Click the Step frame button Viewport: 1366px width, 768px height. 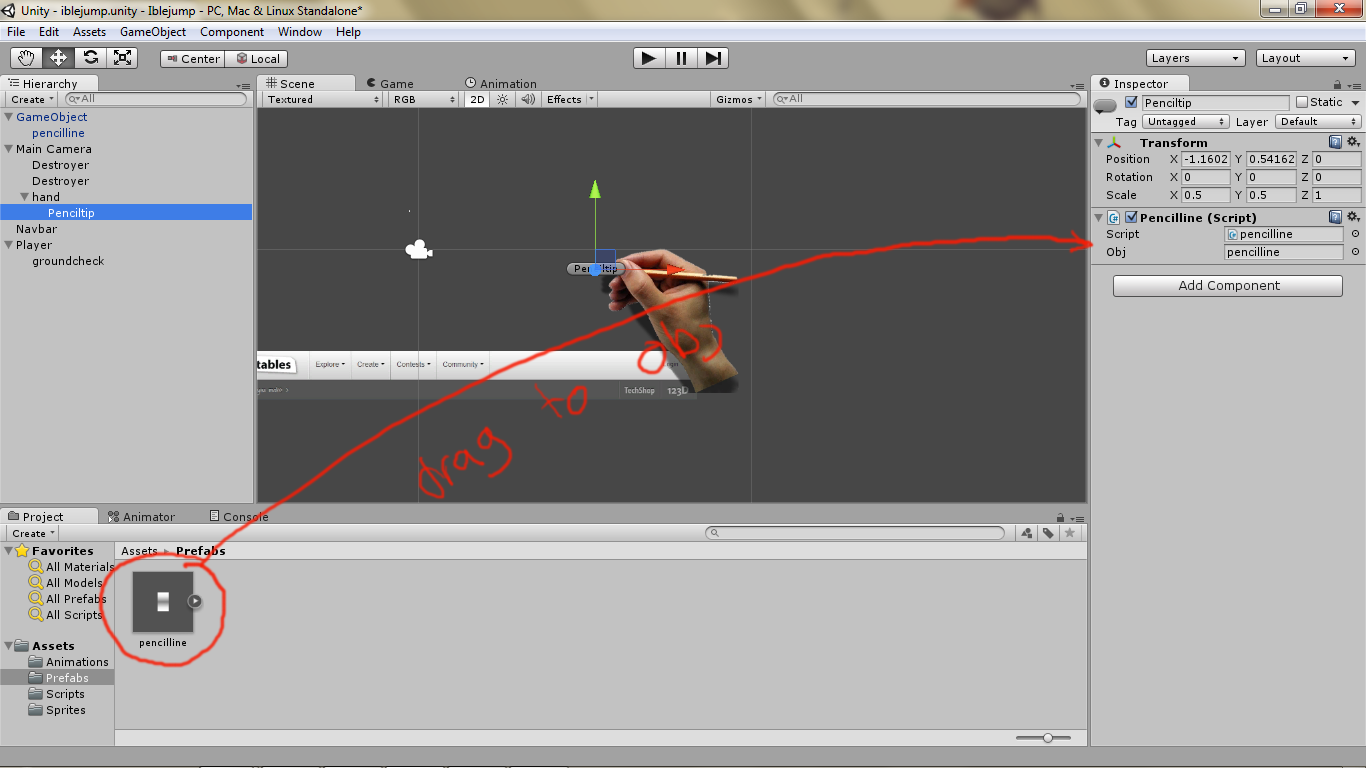pos(713,58)
